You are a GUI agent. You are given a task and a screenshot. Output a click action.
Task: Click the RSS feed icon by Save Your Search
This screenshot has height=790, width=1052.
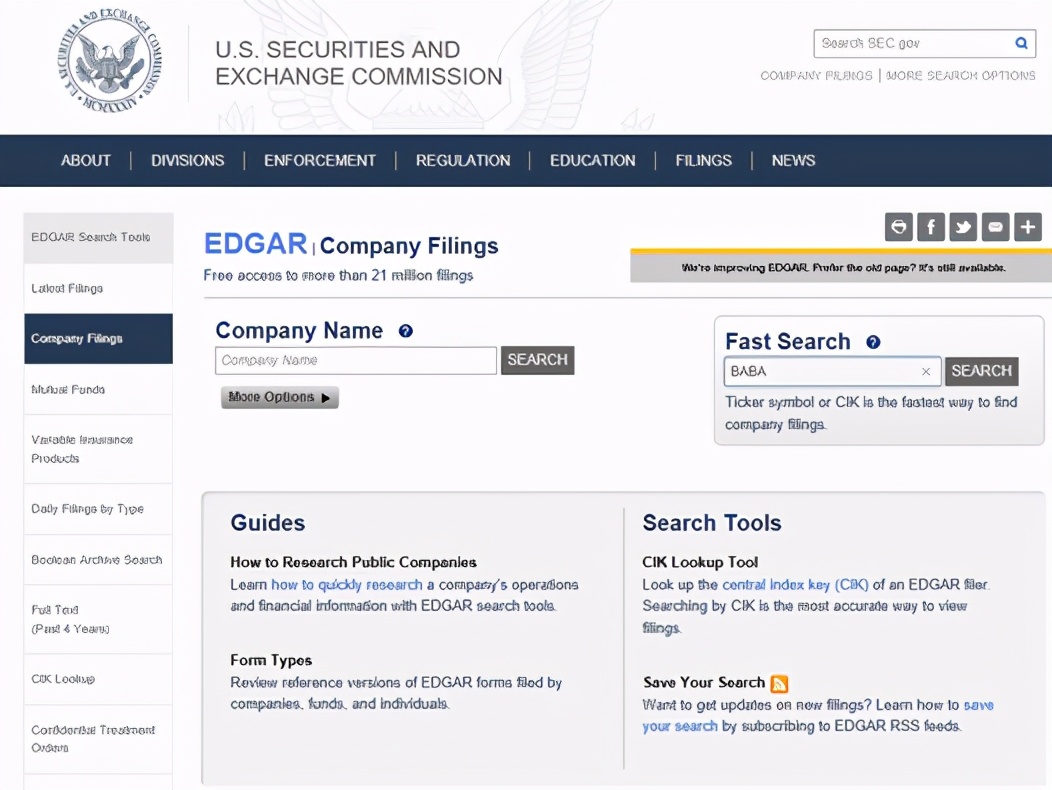click(779, 683)
